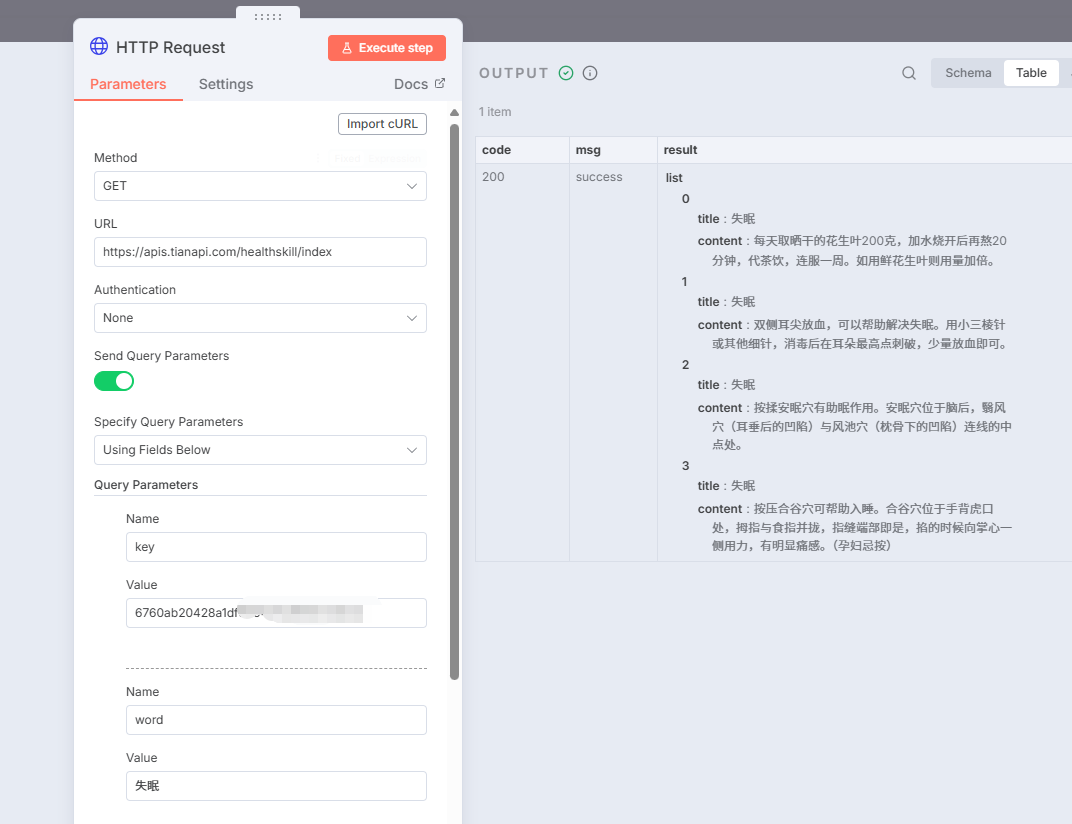The width and height of the screenshot is (1072, 824).
Task: Click the URL input field
Action: pyautogui.click(x=260, y=252)
